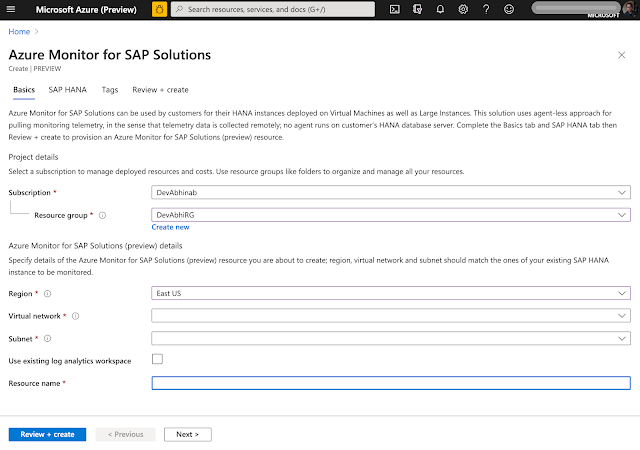Open the Virtual network dropdown
The width and height of the screenshot is (640, 450).
click(x=390, y=315)
